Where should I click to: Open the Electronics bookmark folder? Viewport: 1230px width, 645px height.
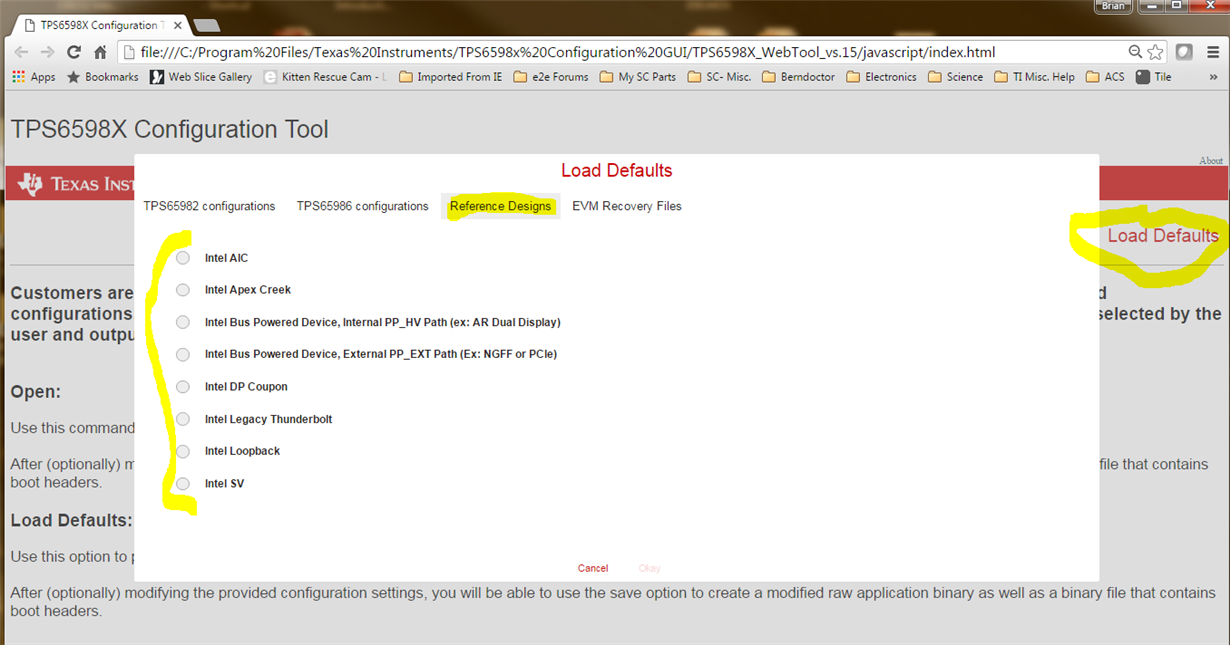pos(881,77)
